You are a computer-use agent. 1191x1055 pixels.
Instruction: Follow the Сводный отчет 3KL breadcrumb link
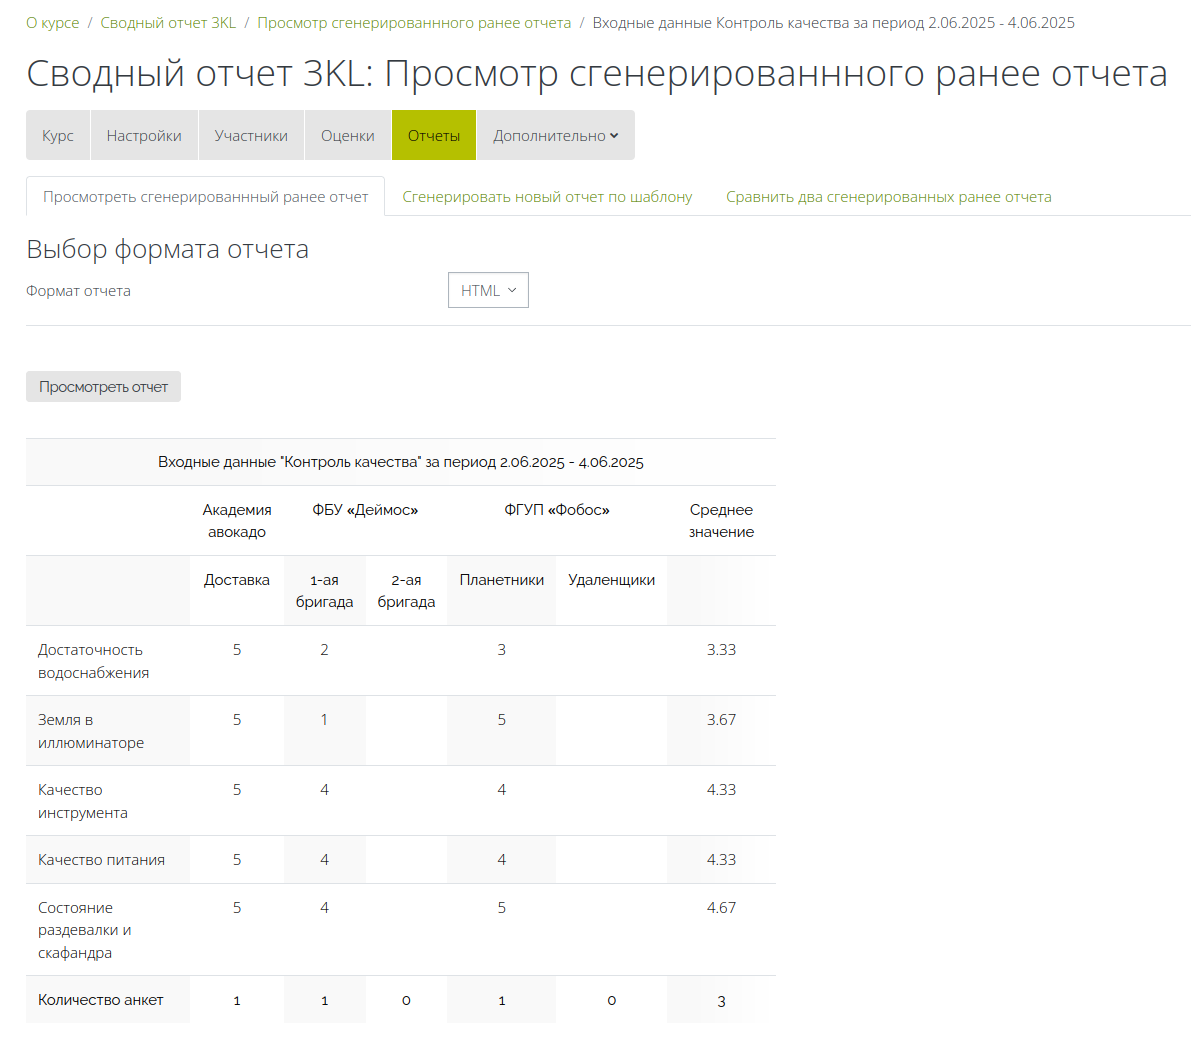click(168, 22)
